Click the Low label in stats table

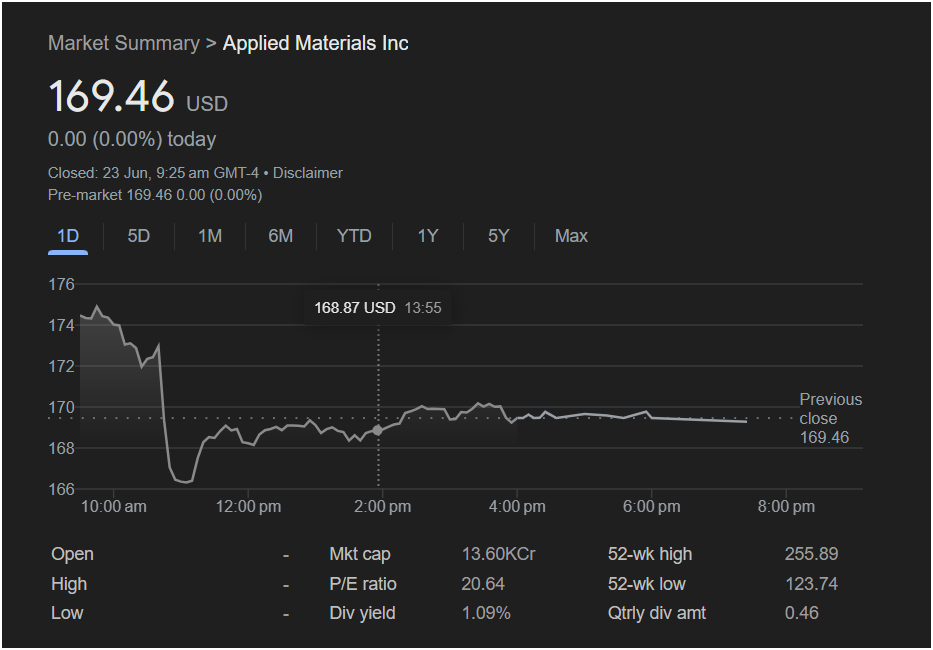pyautogui.click(x=67, y=613)
